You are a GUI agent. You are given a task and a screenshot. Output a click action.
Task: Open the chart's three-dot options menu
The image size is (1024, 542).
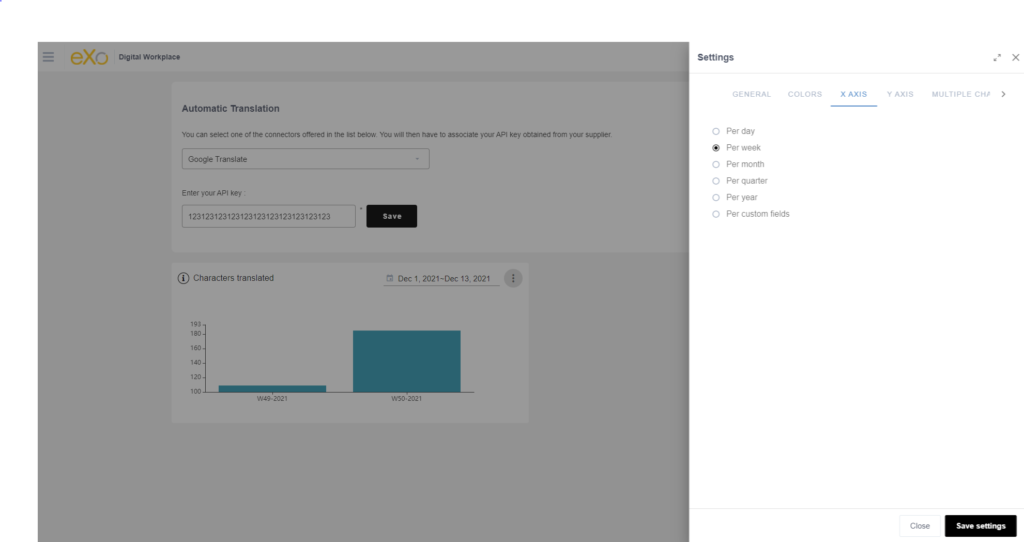point(513,278)
